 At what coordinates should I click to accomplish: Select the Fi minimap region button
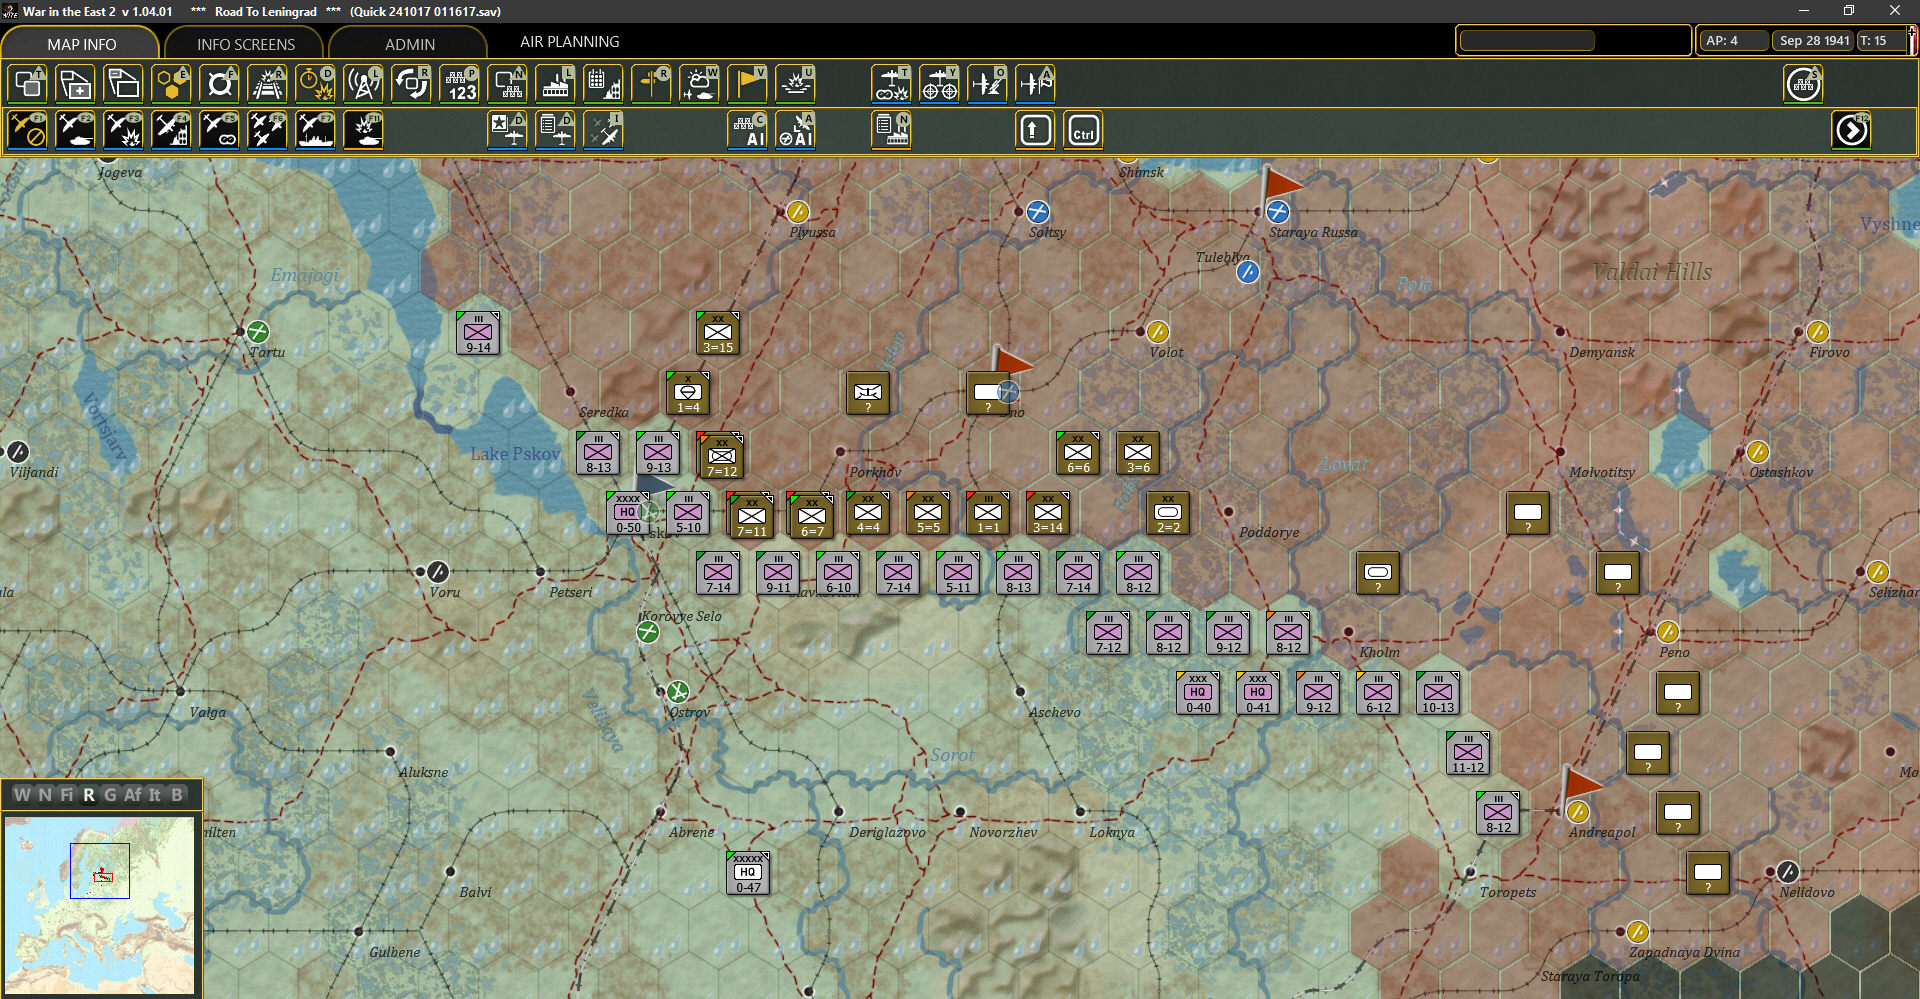(x=67, y=795)
